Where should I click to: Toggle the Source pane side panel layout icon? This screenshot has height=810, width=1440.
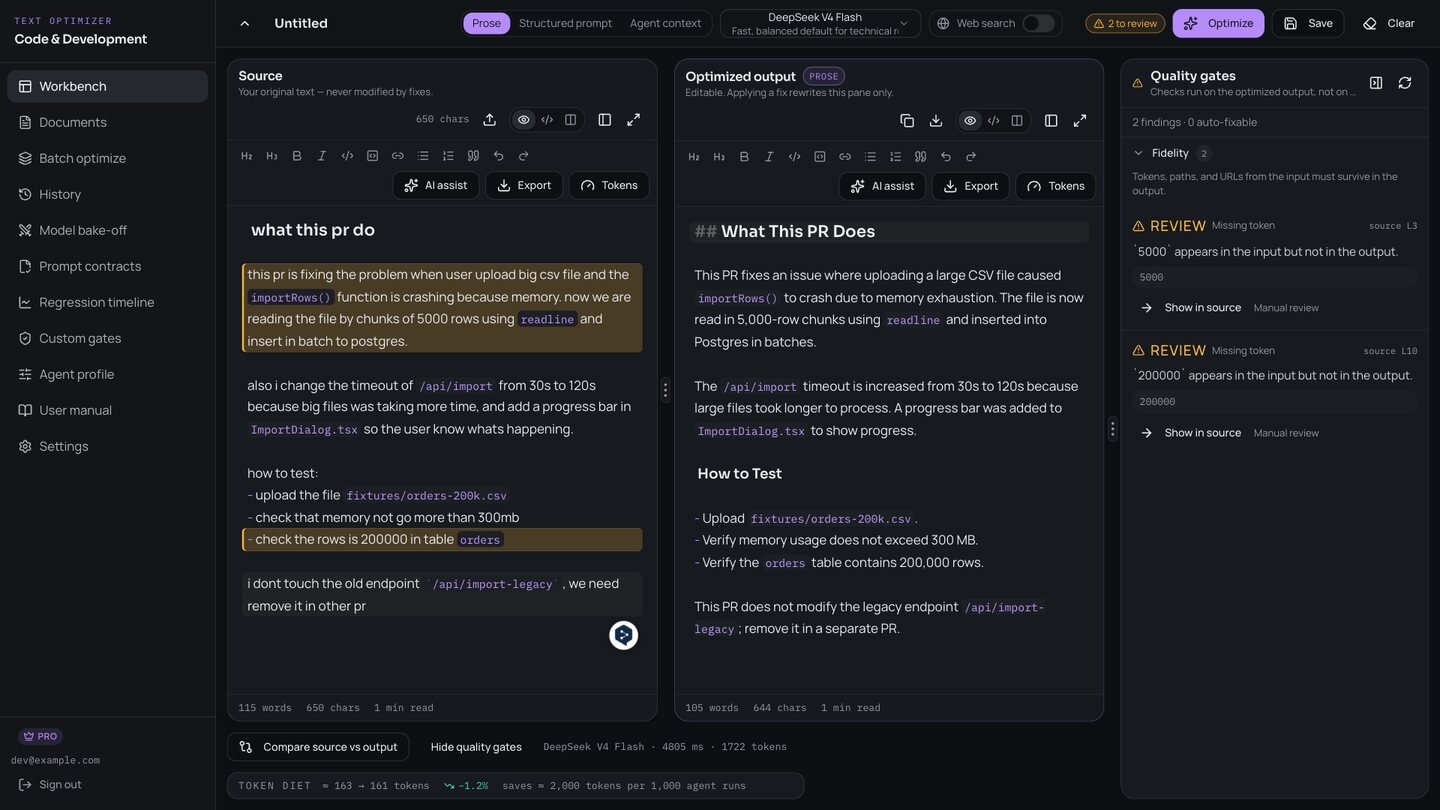click(605, 120)
